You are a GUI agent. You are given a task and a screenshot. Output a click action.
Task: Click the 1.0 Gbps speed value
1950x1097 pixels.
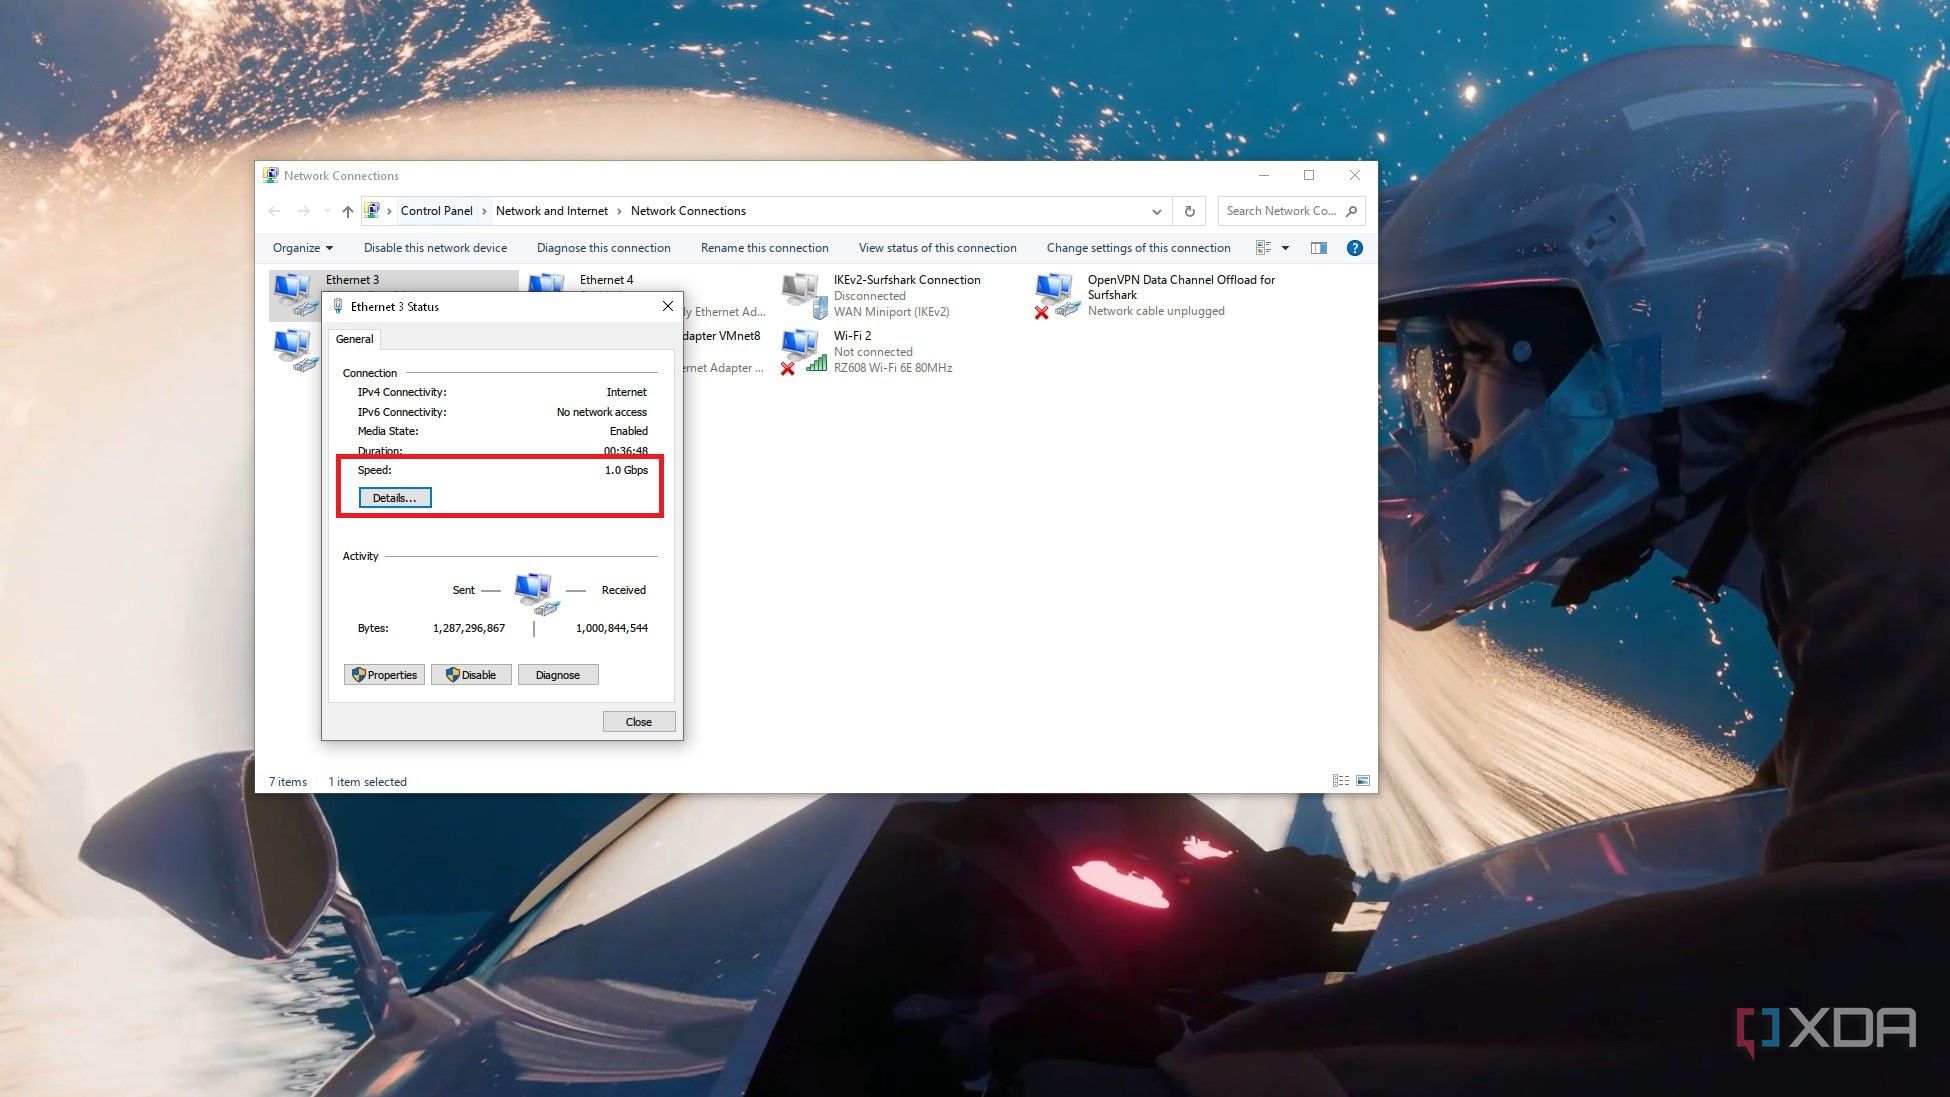tap(626, 470)
